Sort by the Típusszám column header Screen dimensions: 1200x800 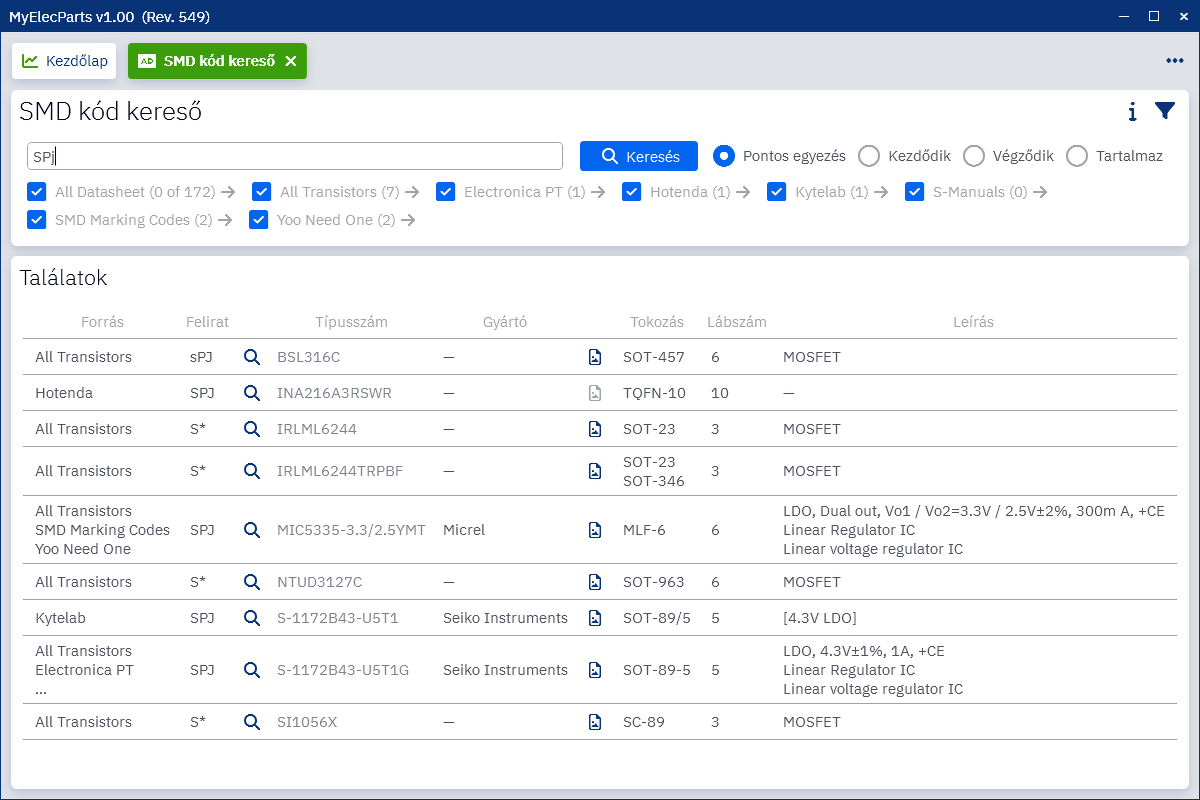[351, 322]
